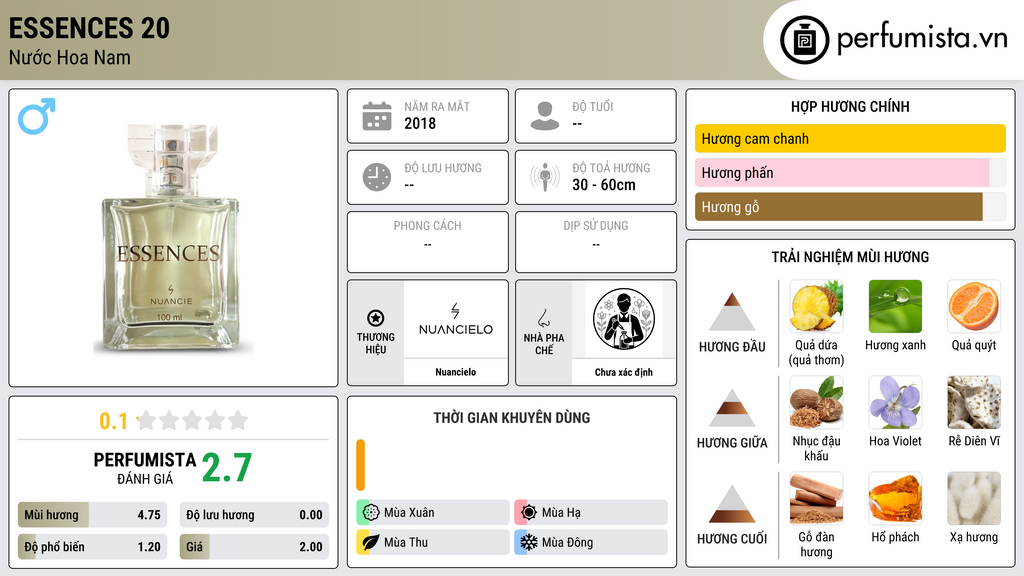
Task: Select the Hổ phách amber image
Action: [x=895, y=498]
